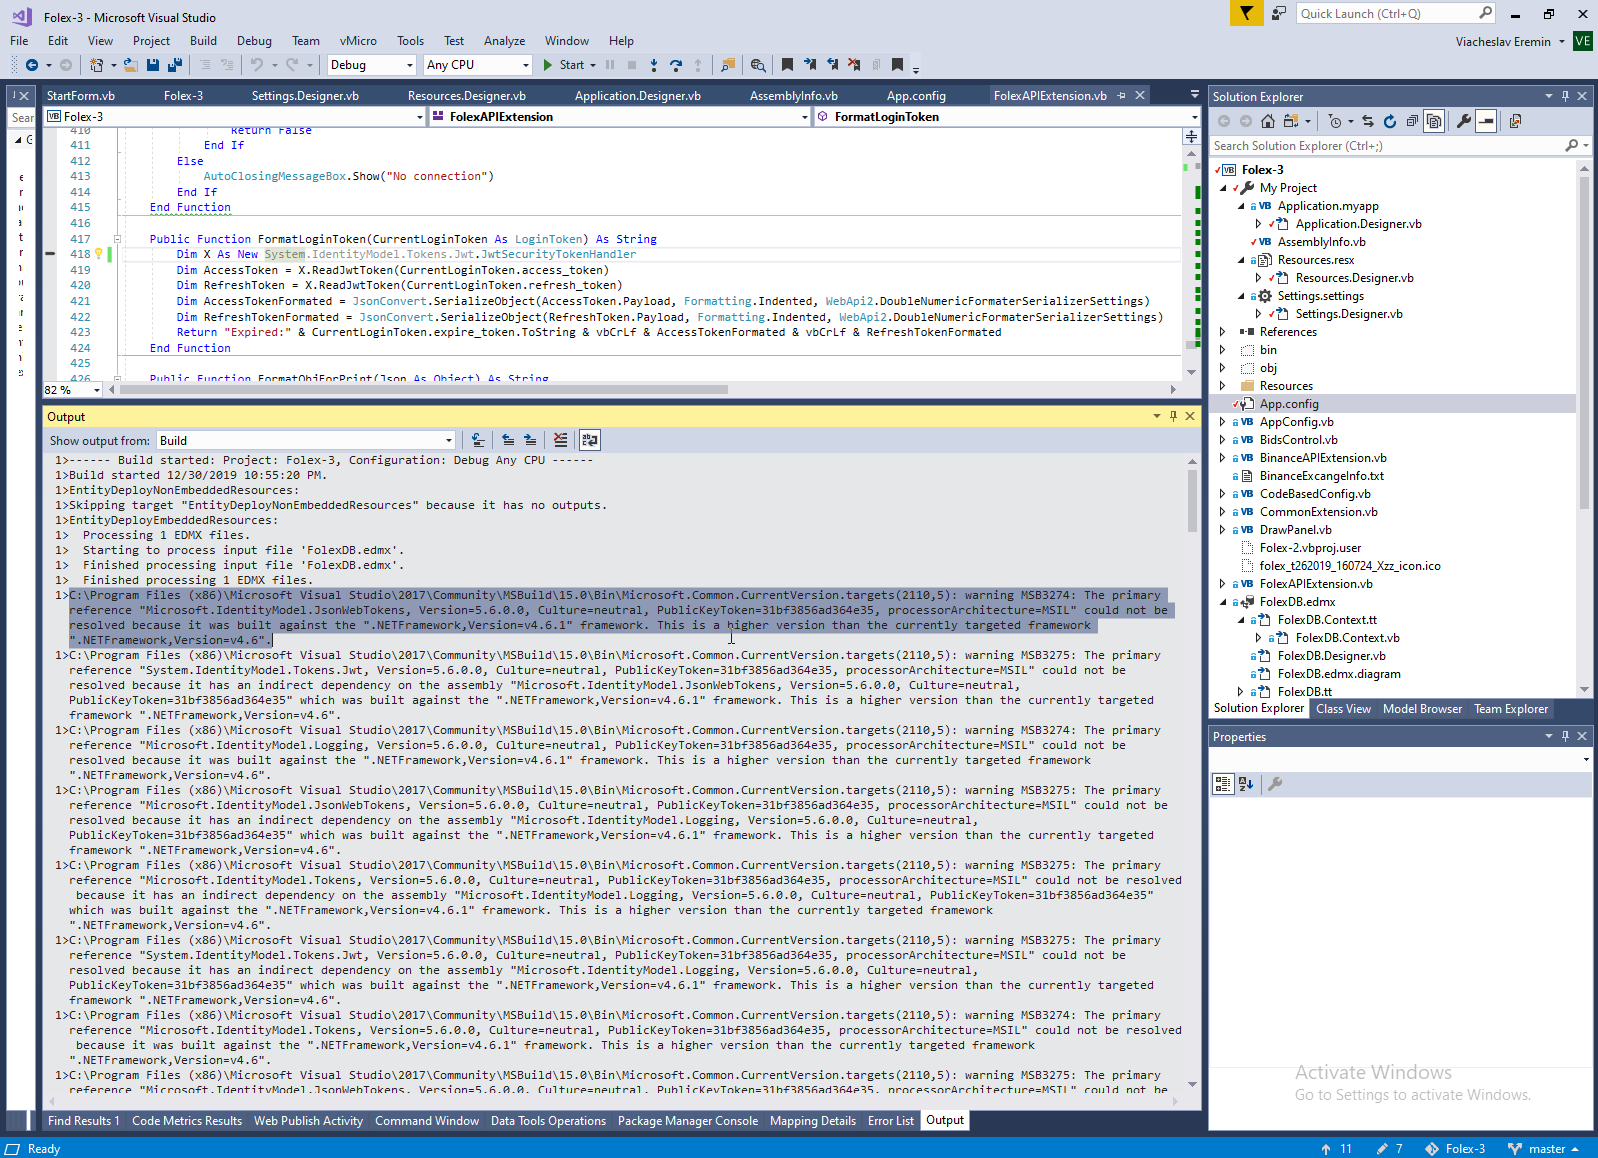The height and width of the screenshot is (1158, 1598).
Task: Open the Show output from Build dropdown
Action: click(306, 440)
